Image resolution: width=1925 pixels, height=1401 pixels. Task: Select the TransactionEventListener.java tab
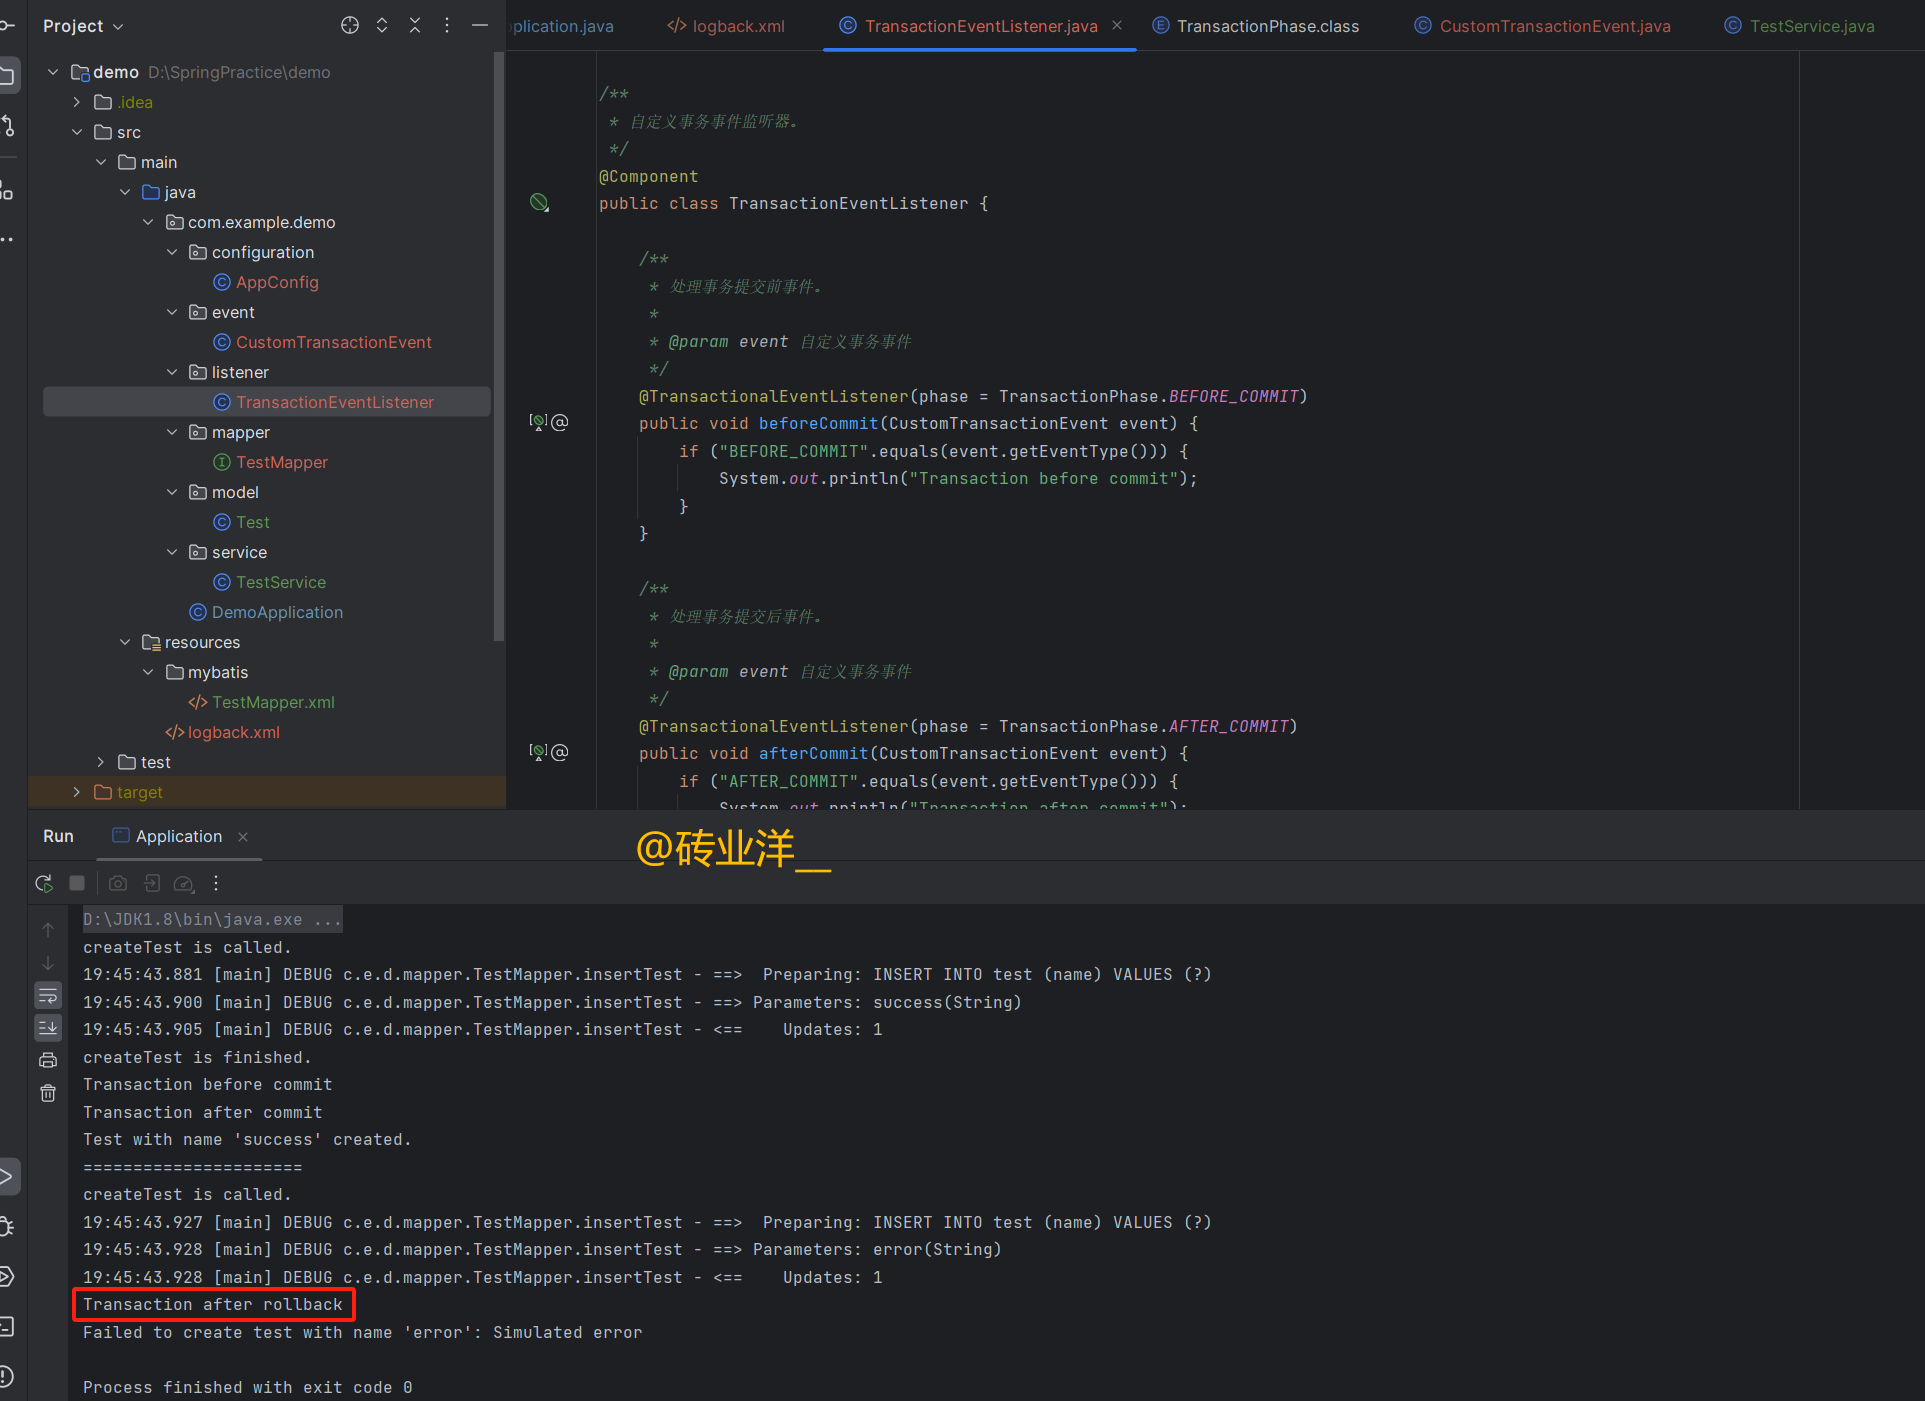coord(979,25)
